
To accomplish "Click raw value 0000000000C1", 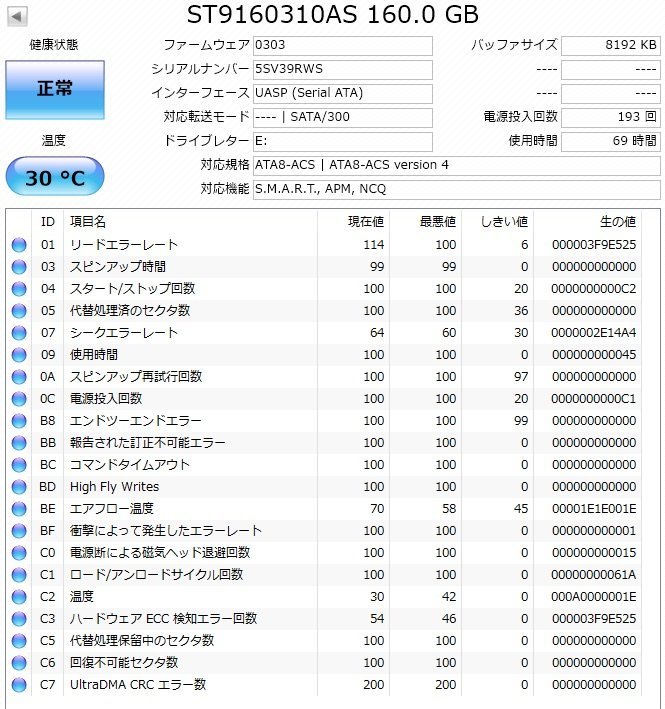I will pos(594,399).
